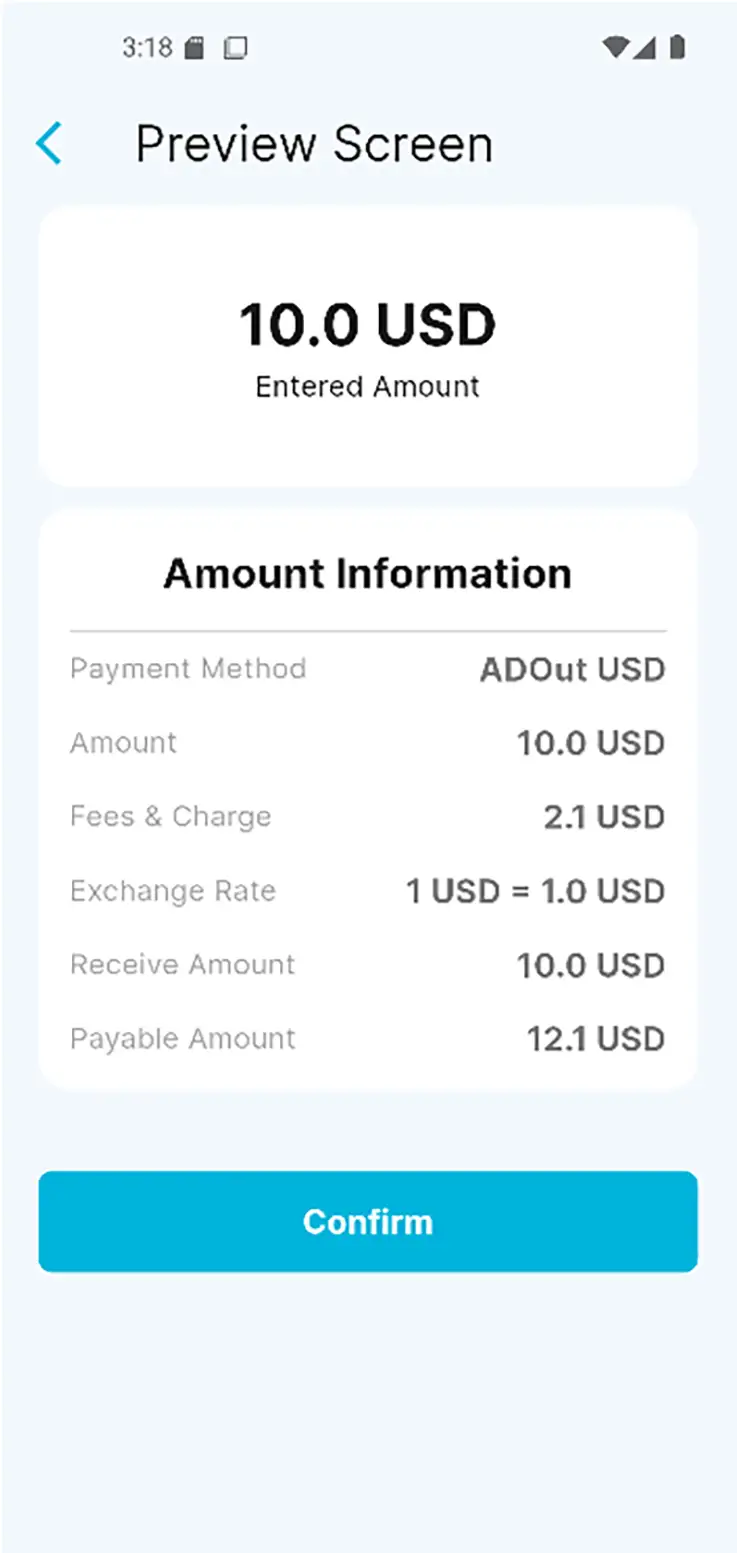737x1553 pixels.
Task: Tap the ADOut USD value
Action: pyautogui.click(x=572, y=669)
